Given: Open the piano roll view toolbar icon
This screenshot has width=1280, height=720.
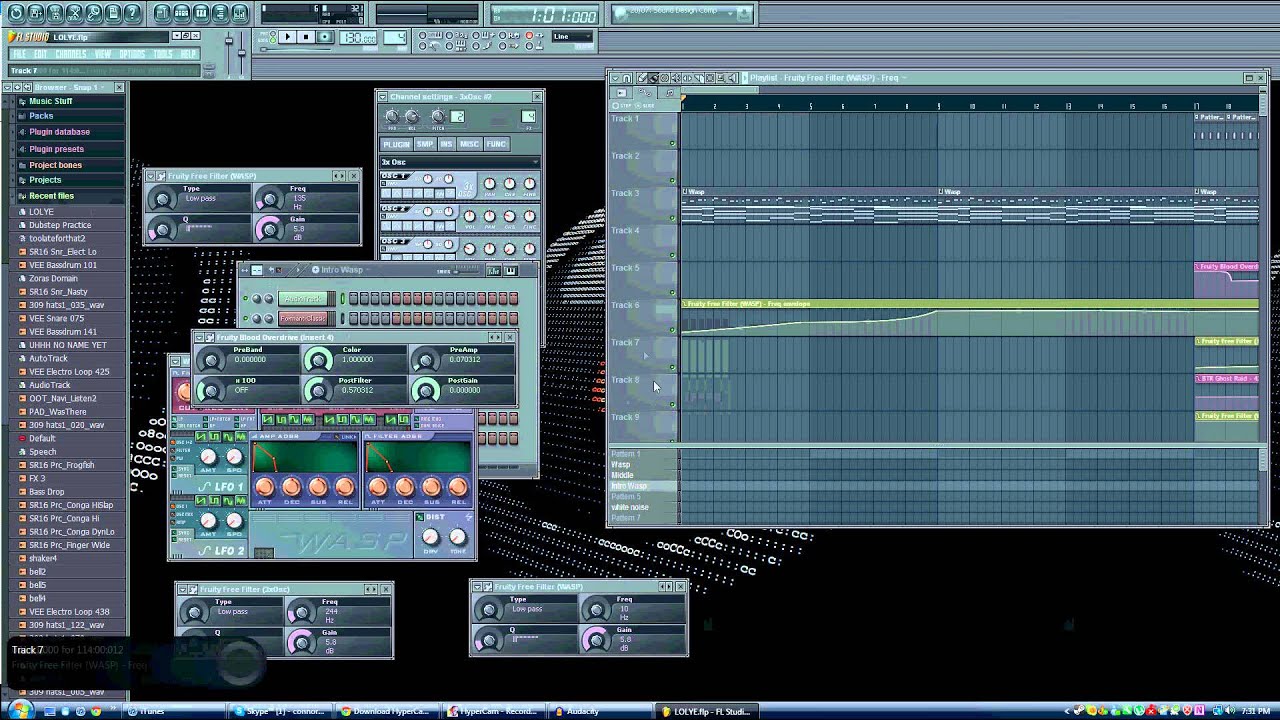Looking at the screenshot, I should click(x=201, y=13).
